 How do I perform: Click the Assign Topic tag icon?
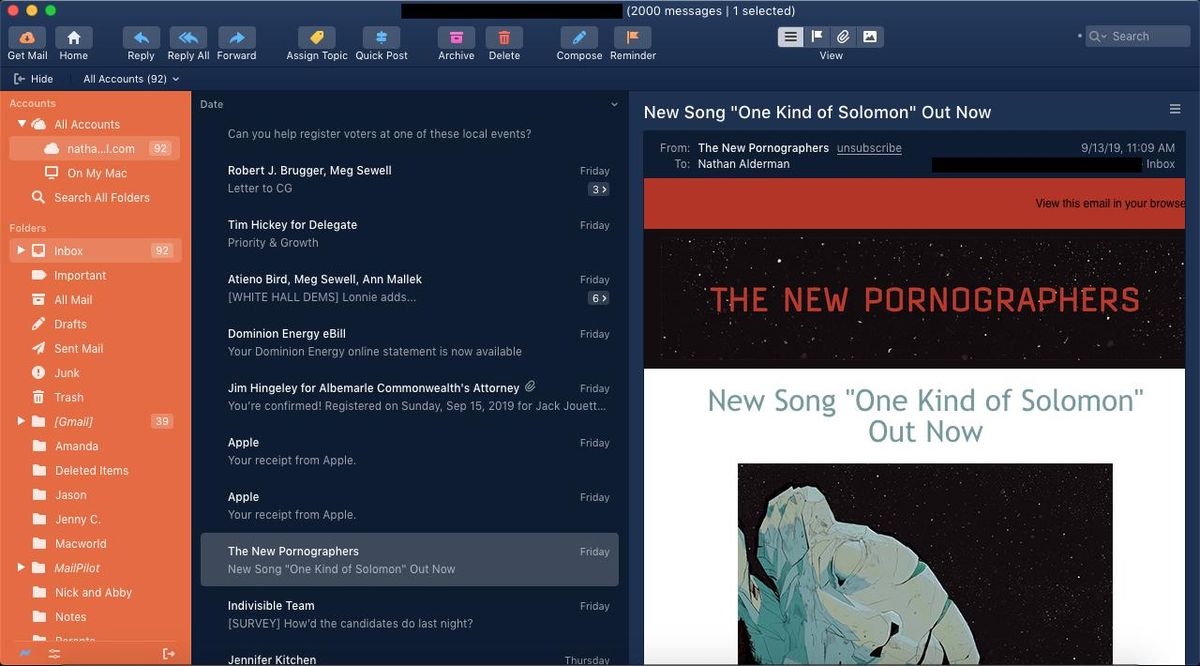click(316, 37)
